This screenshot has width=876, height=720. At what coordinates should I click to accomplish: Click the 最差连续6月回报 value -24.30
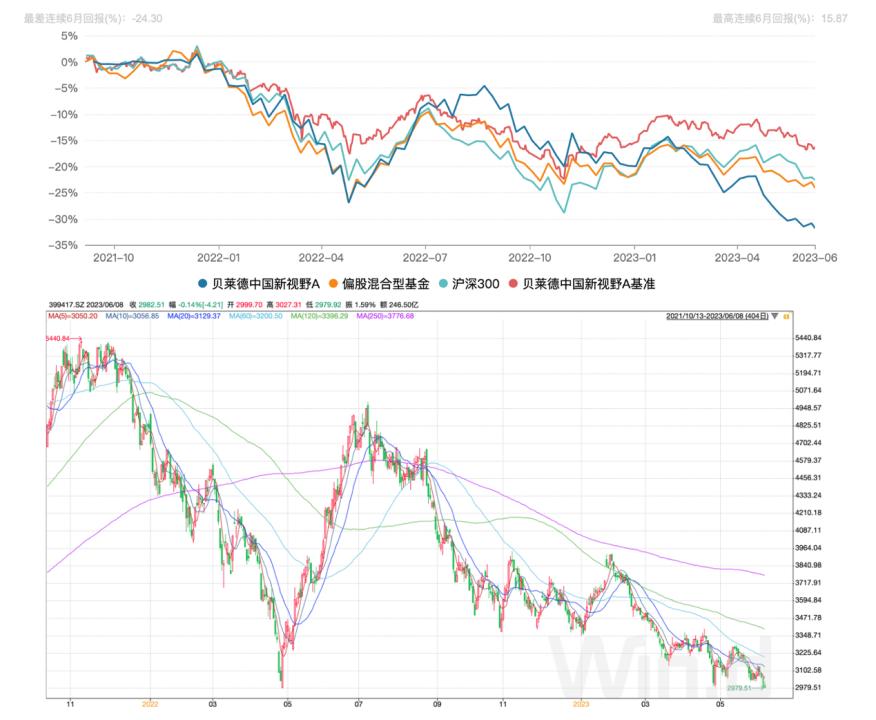147,18
